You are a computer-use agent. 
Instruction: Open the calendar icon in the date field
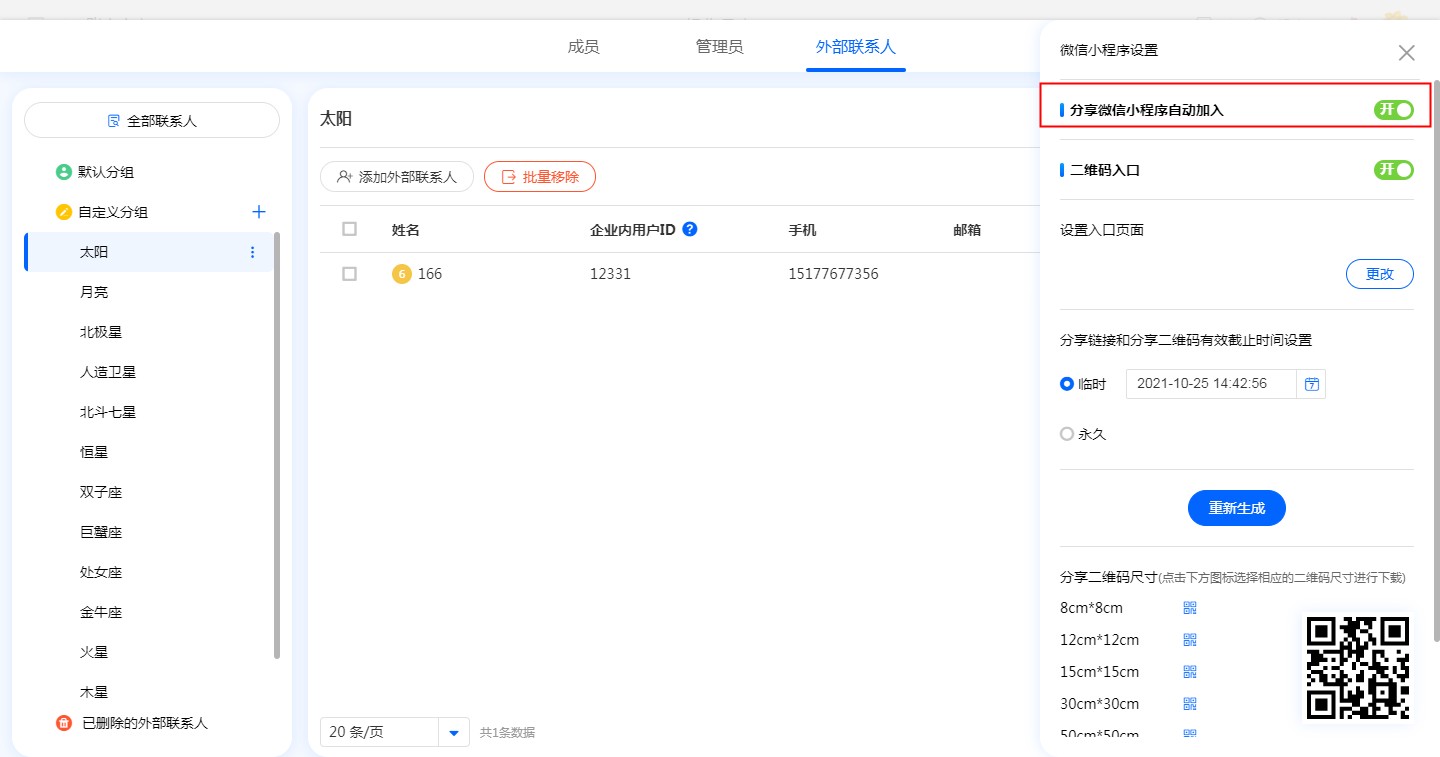tap(1311, 384)
